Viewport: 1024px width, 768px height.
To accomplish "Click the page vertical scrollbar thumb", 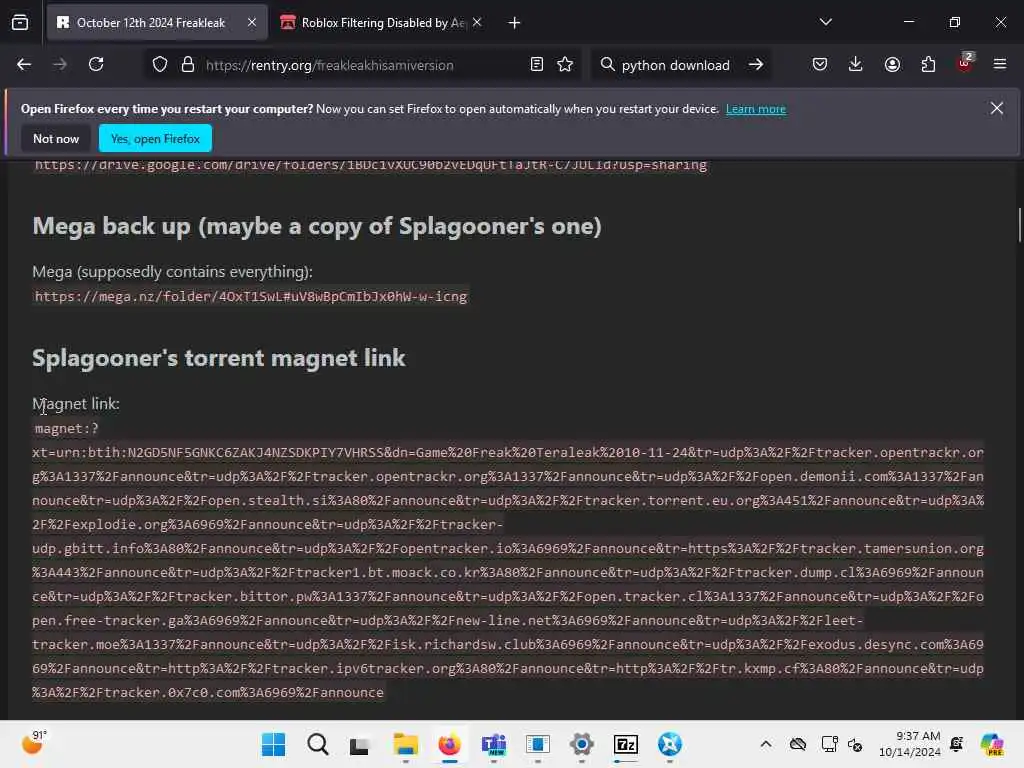I will point(1019,225).
